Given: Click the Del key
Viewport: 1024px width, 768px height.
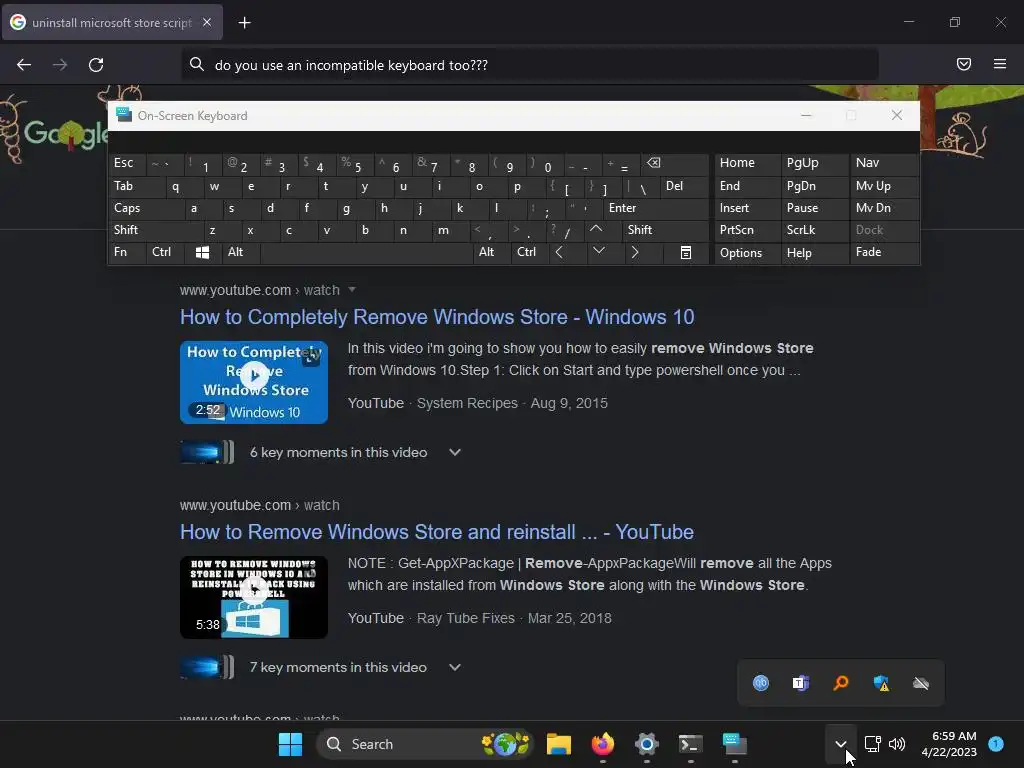Looking at the screenshot, I should click(684, 187).
